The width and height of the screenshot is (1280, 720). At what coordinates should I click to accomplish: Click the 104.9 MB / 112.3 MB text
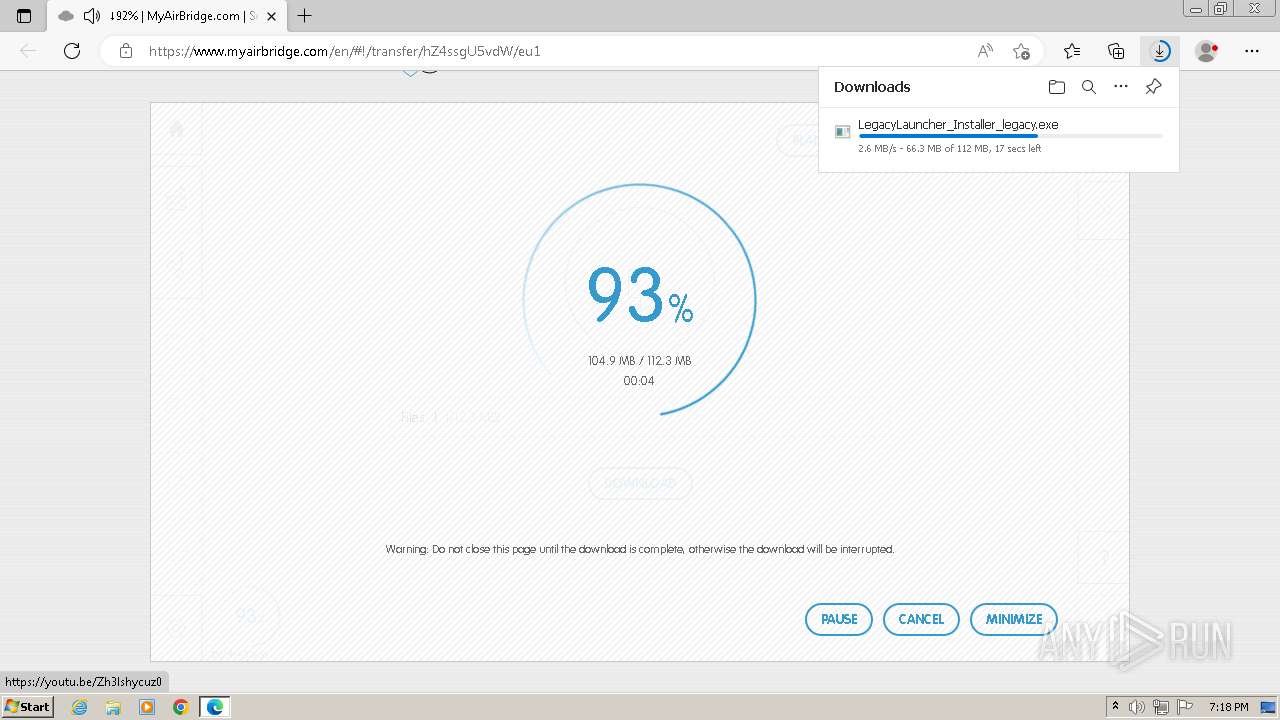pos(640,361)
